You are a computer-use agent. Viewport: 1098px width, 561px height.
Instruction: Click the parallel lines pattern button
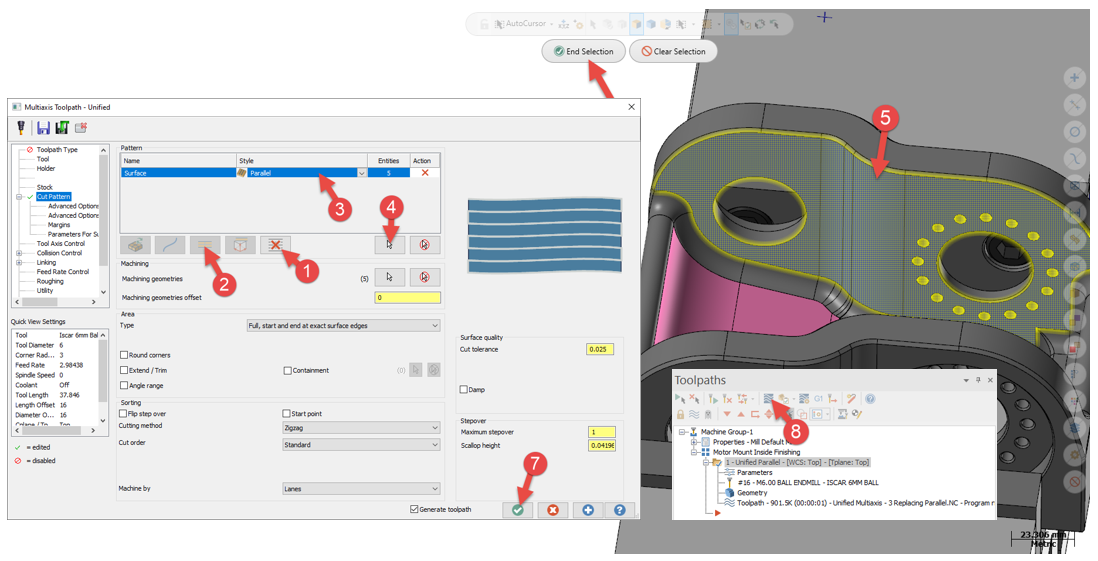[204, 244]
